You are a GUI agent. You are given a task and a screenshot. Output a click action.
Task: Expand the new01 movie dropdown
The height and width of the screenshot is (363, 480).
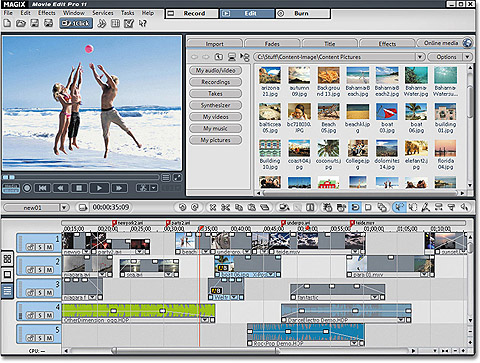[64, 208]
